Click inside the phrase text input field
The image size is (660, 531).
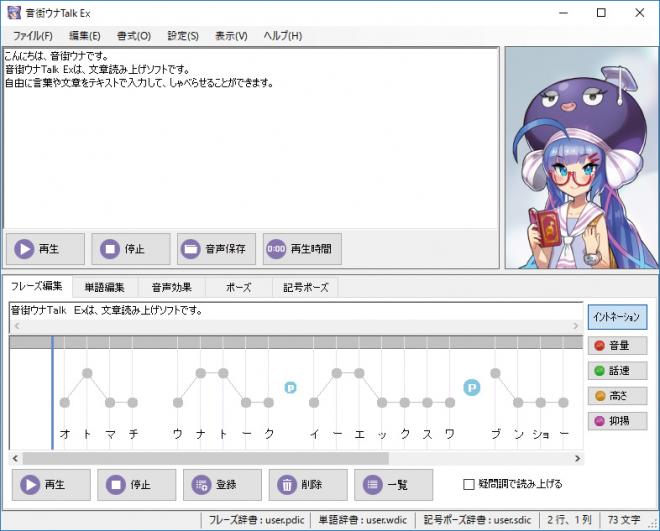[296, 311]
